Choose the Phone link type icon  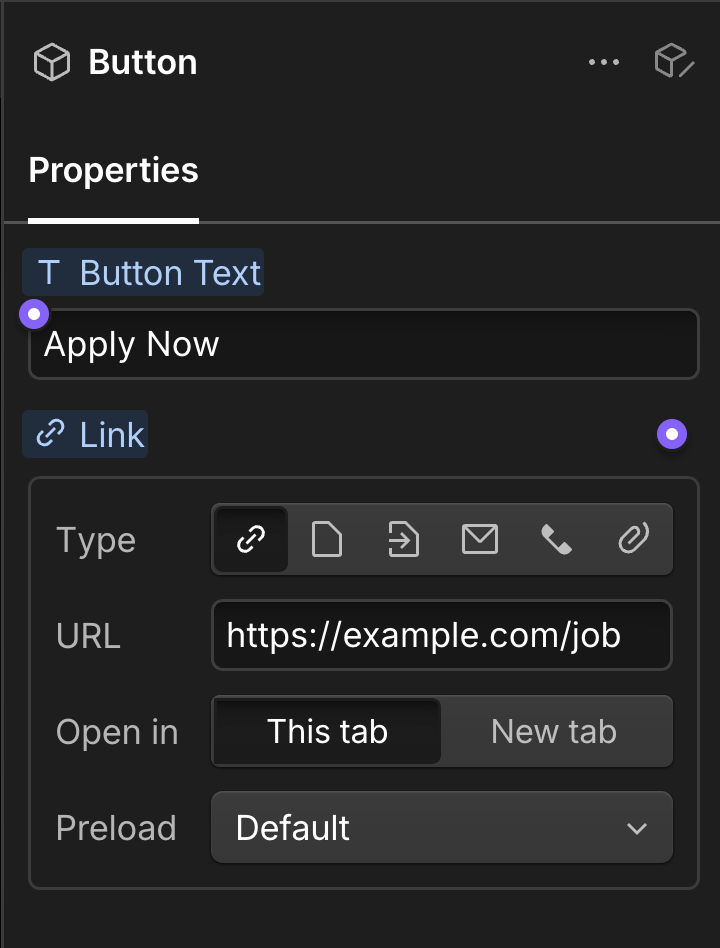click(557, 539)
